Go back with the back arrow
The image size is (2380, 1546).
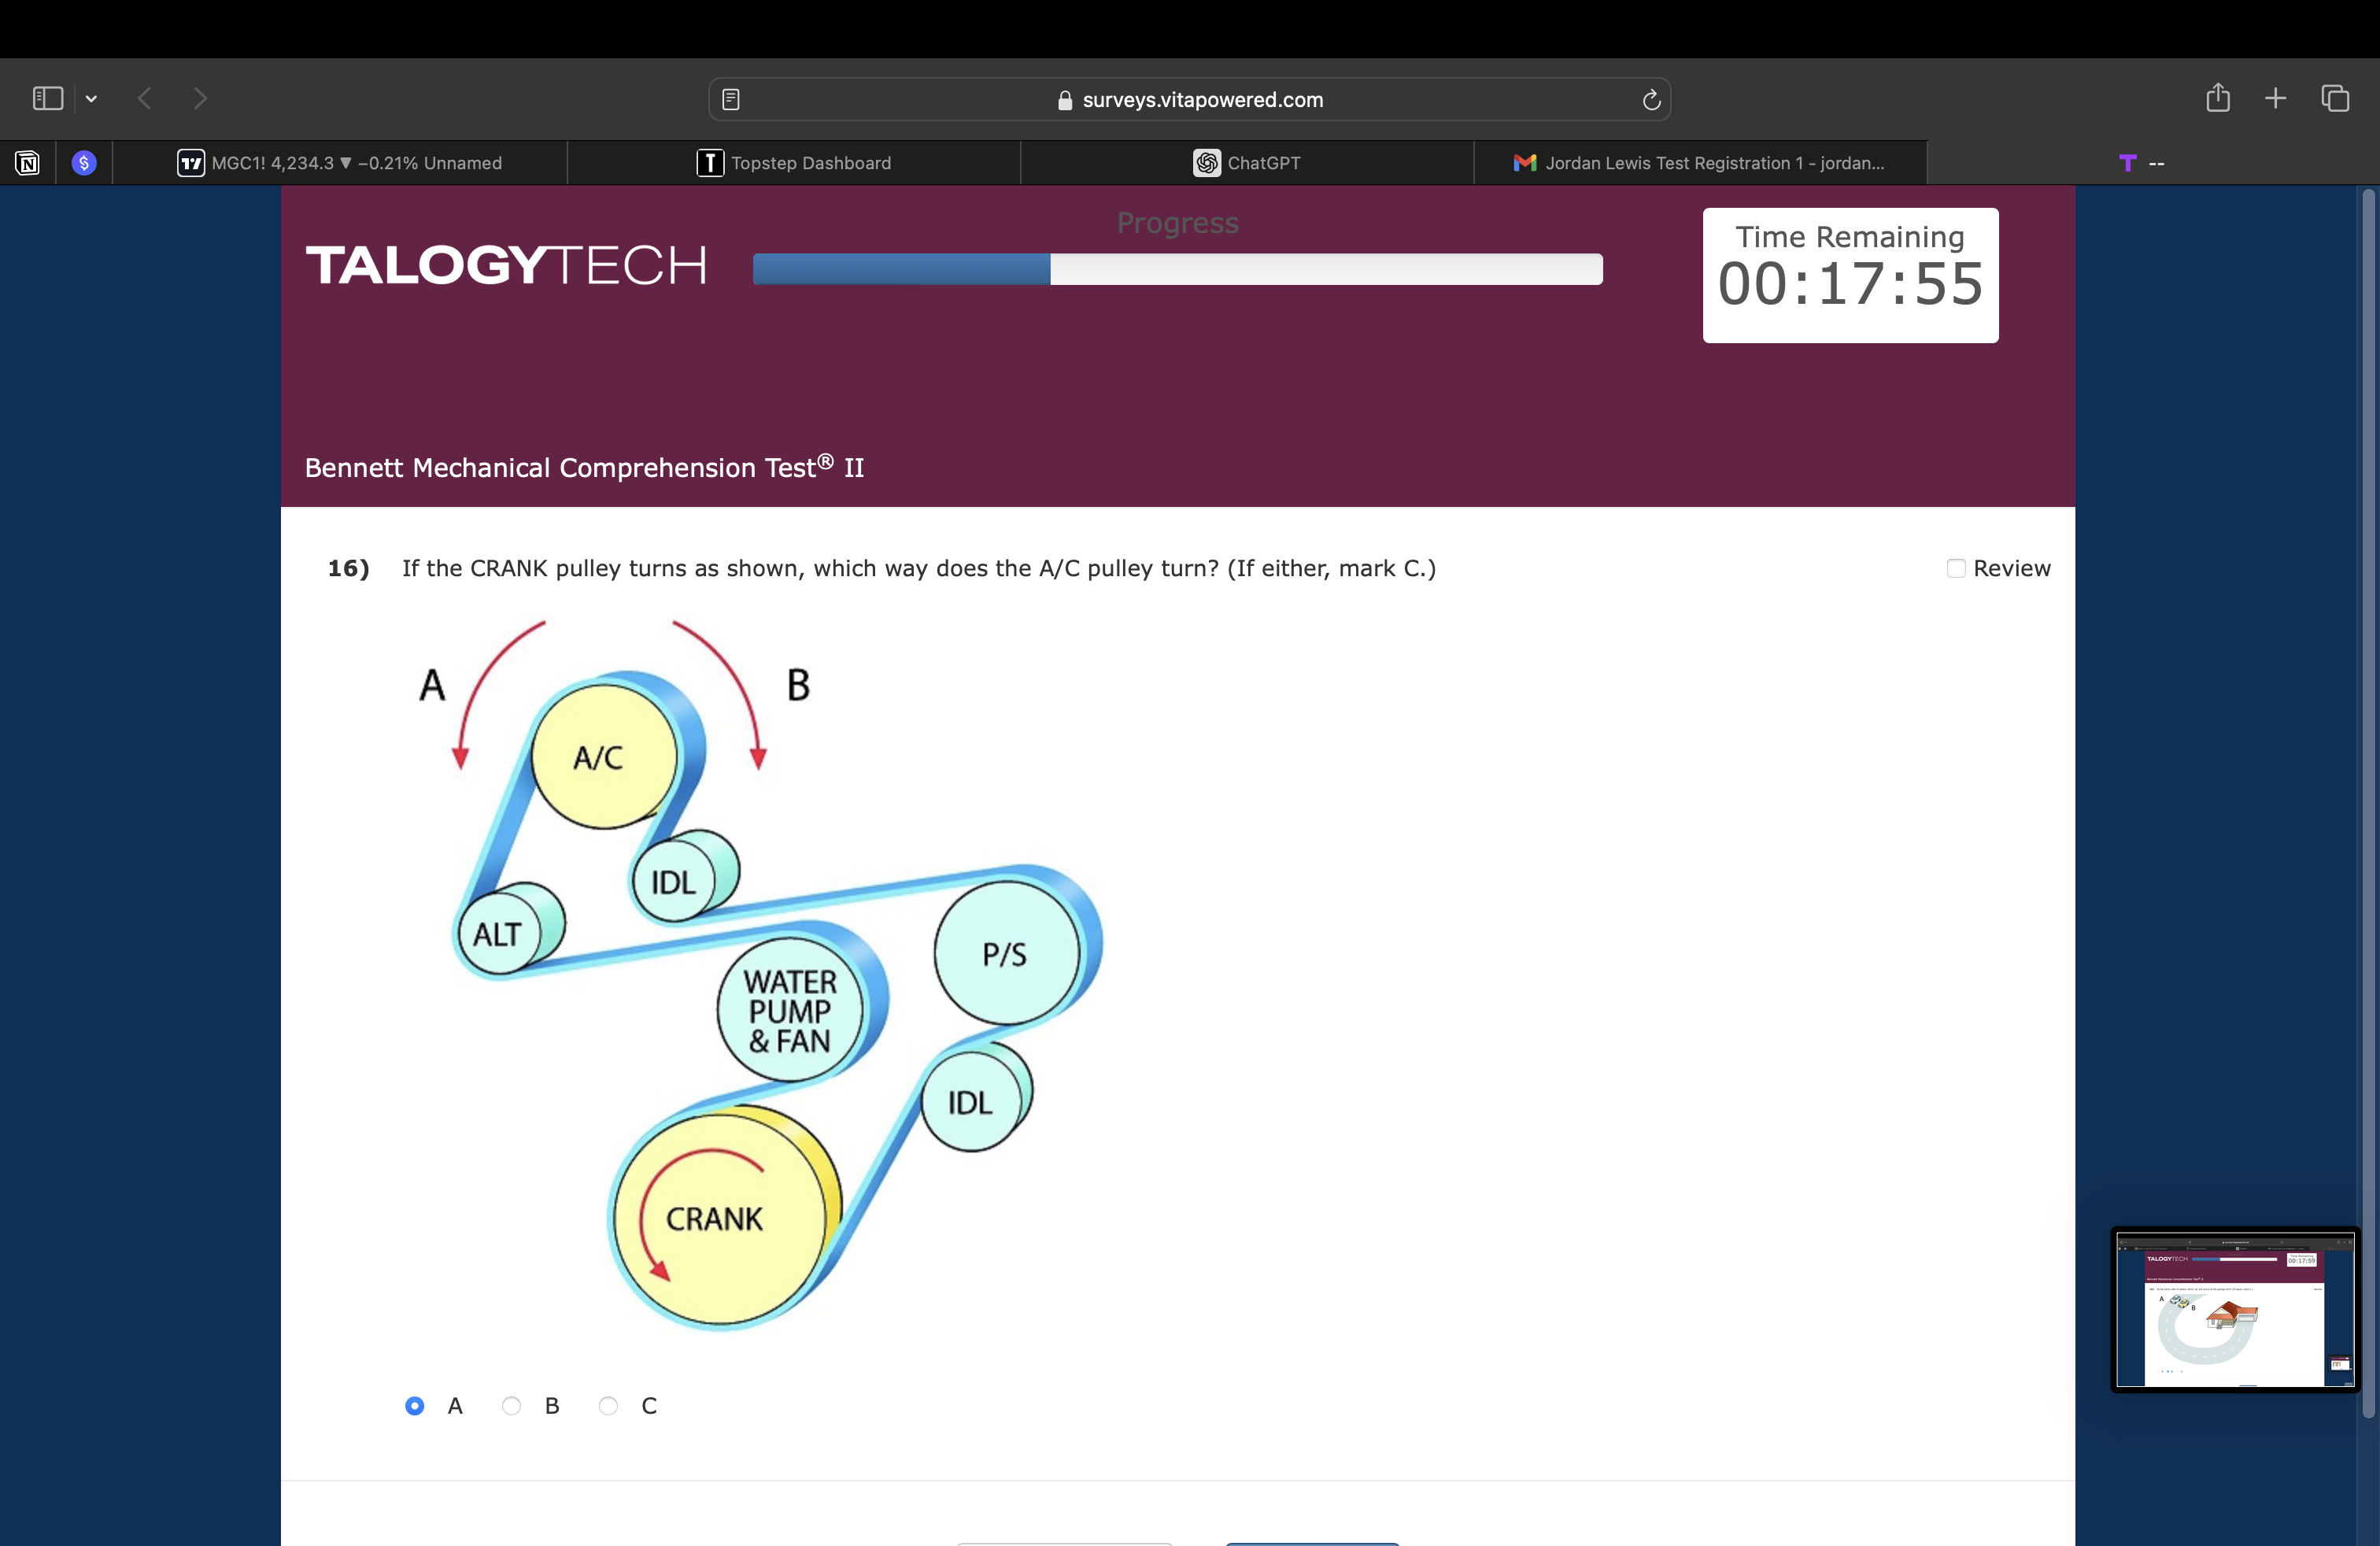click(145, 98)
